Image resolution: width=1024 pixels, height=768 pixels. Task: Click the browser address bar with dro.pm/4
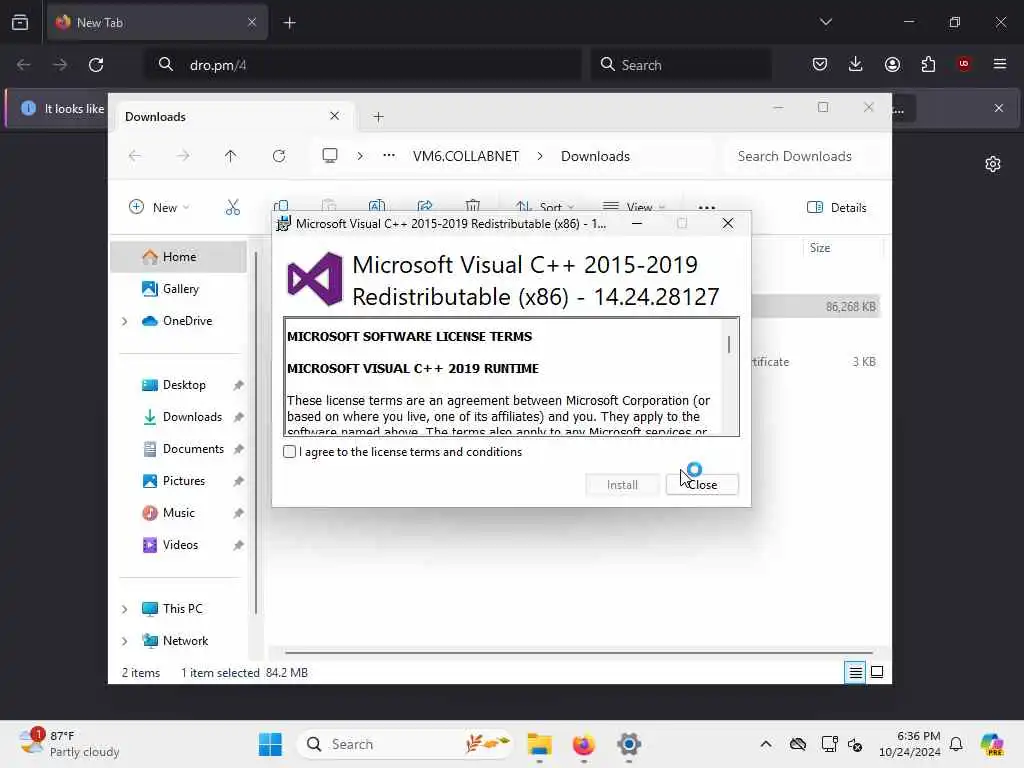point(363,65)
